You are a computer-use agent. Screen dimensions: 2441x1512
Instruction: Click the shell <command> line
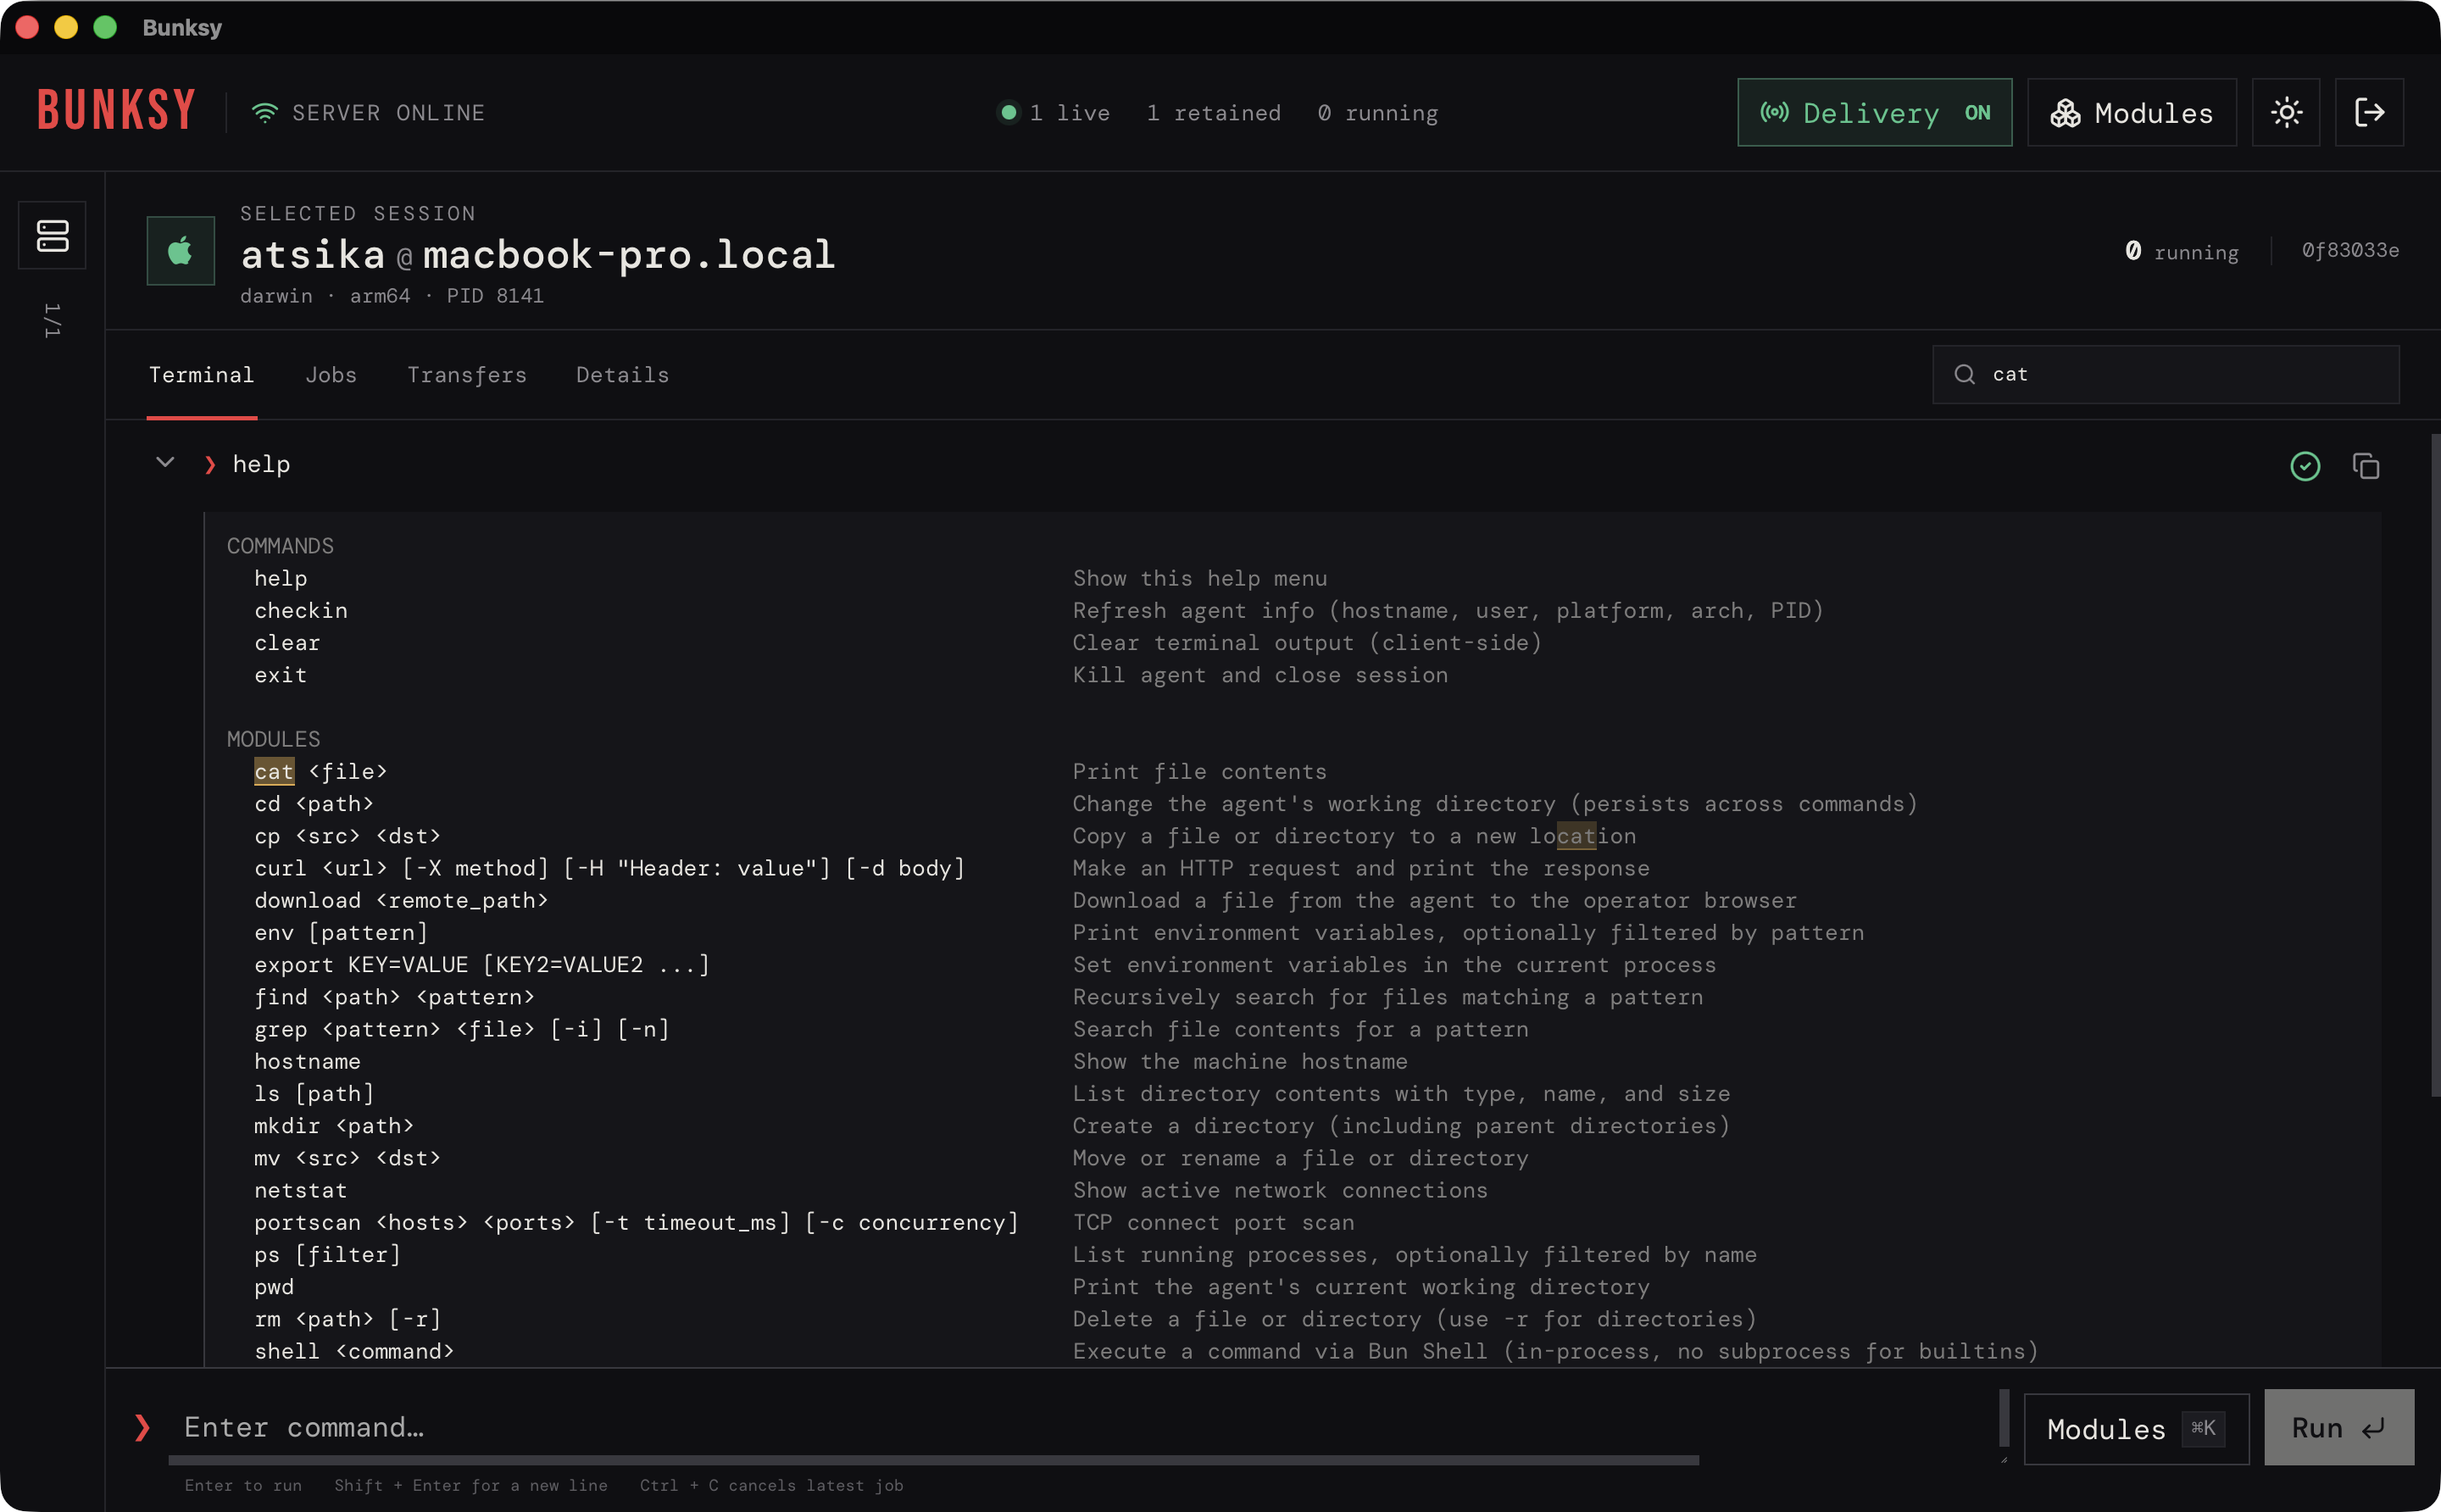354,1351
